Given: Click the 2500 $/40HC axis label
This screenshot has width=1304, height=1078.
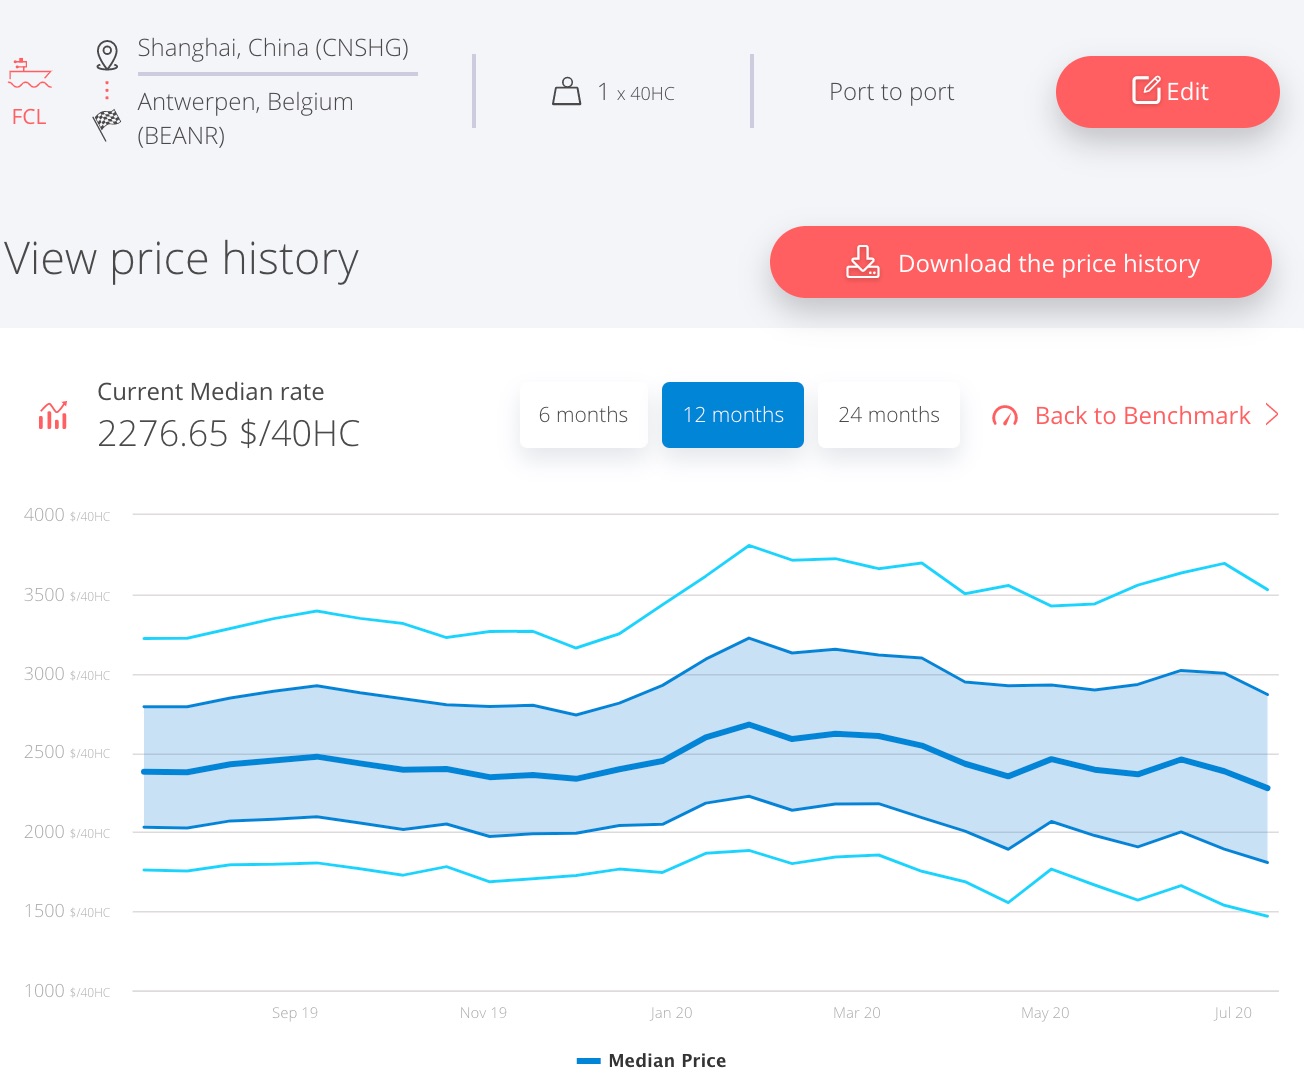Looking at the screenshot, I should (67, 752).
